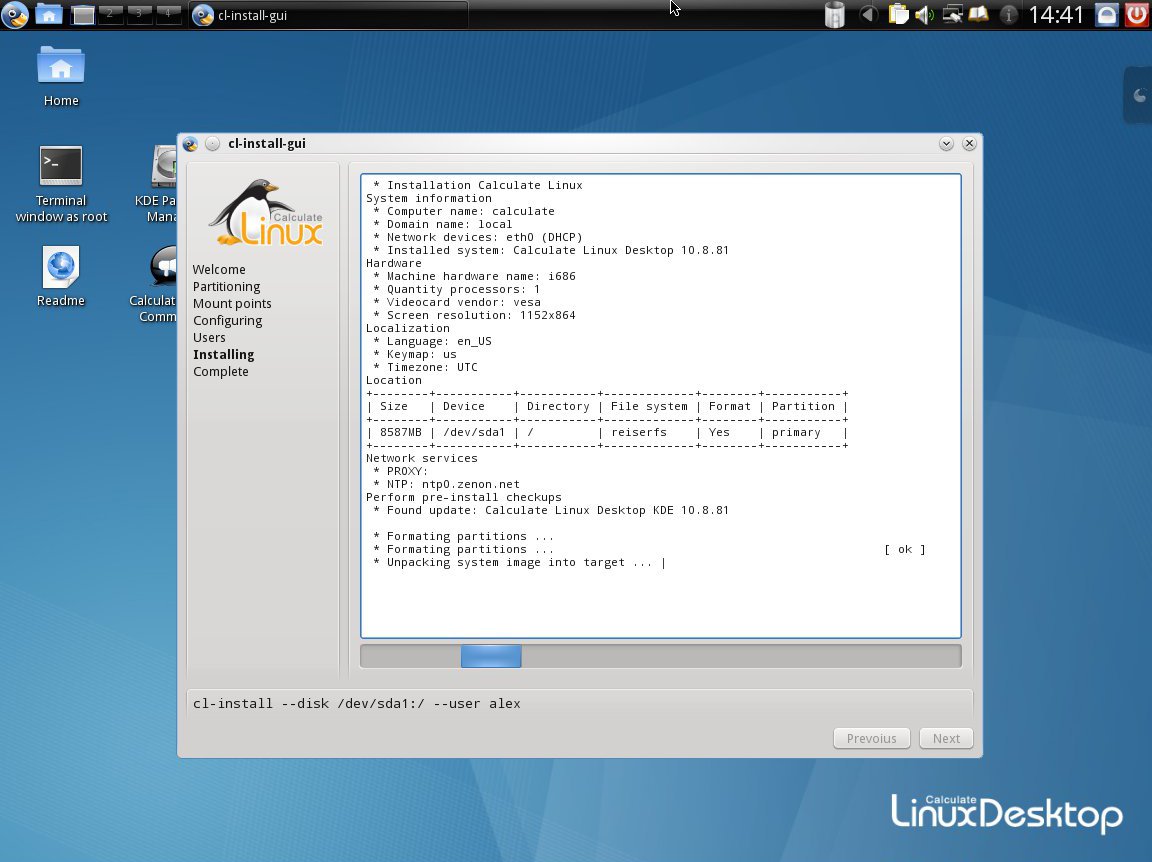
Task: Open the Home folder panel shortcut
Action: [48, 15]
